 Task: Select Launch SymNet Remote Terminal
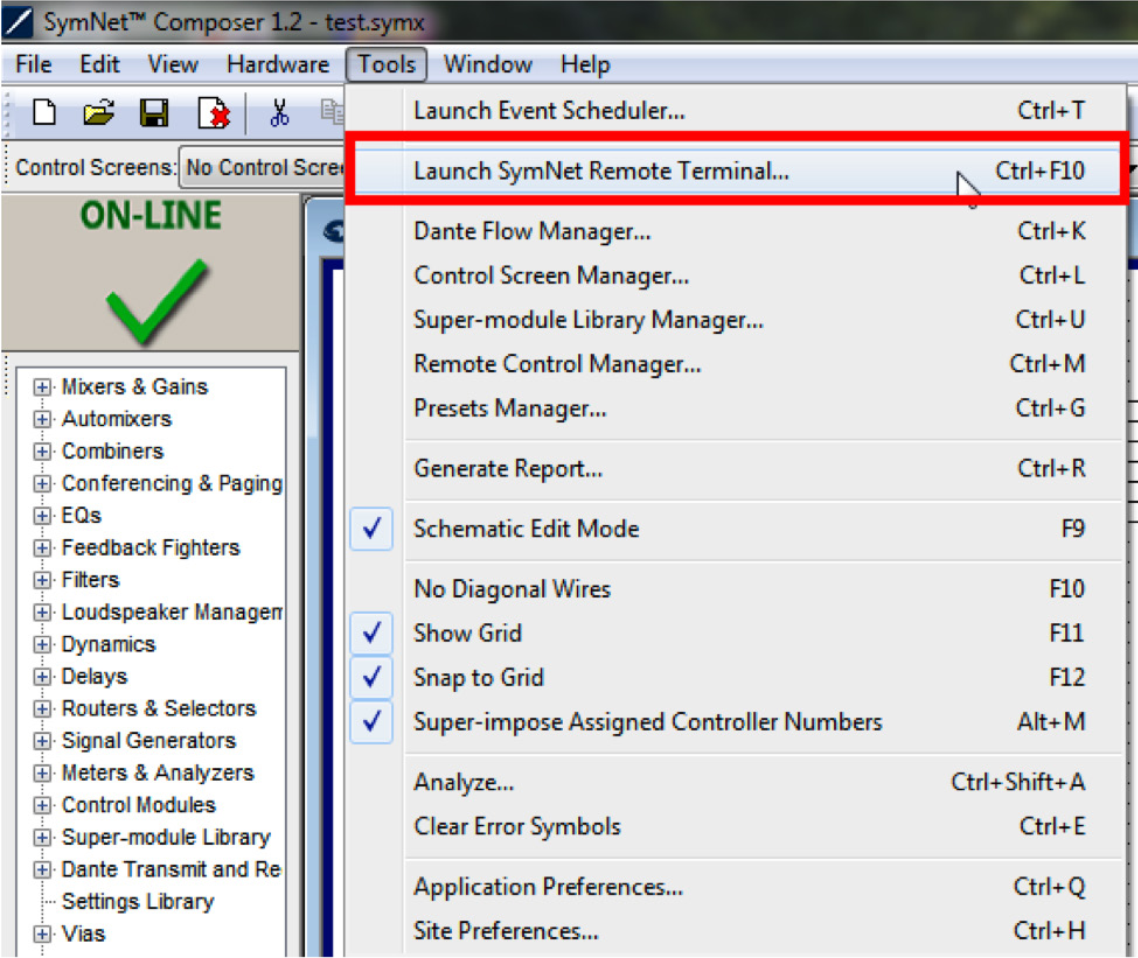click(x=601, y=171)
